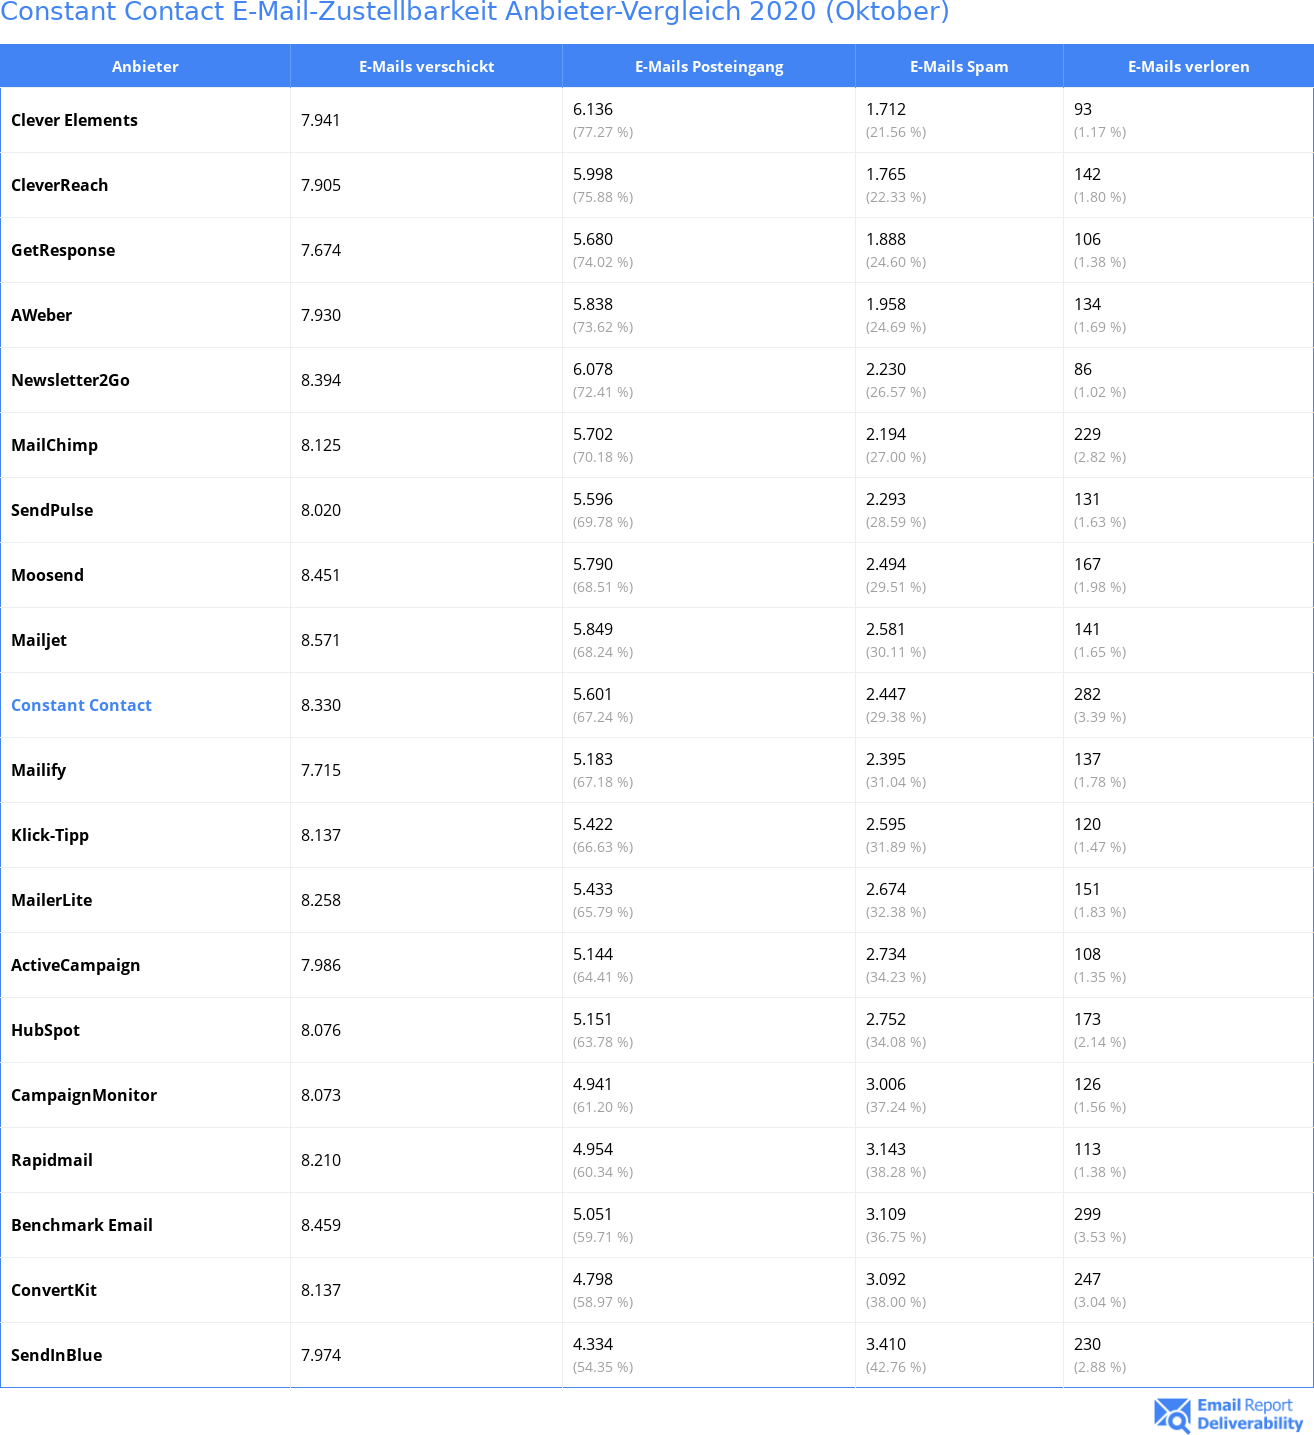The width and height of the screenshot is (1314, 1435).
Task: Click the GetResponse provider name
Action: tap(63, 250)
